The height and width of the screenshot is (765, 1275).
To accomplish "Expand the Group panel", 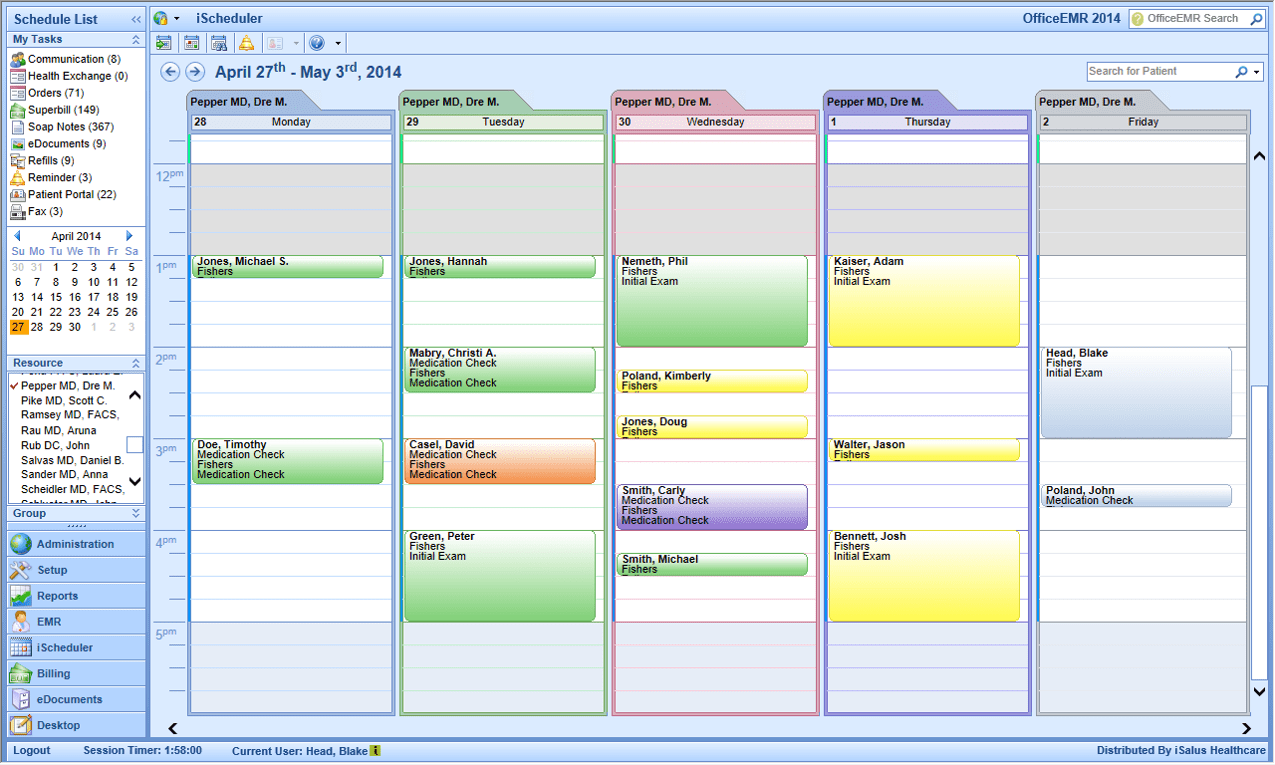I will point(136,513).
